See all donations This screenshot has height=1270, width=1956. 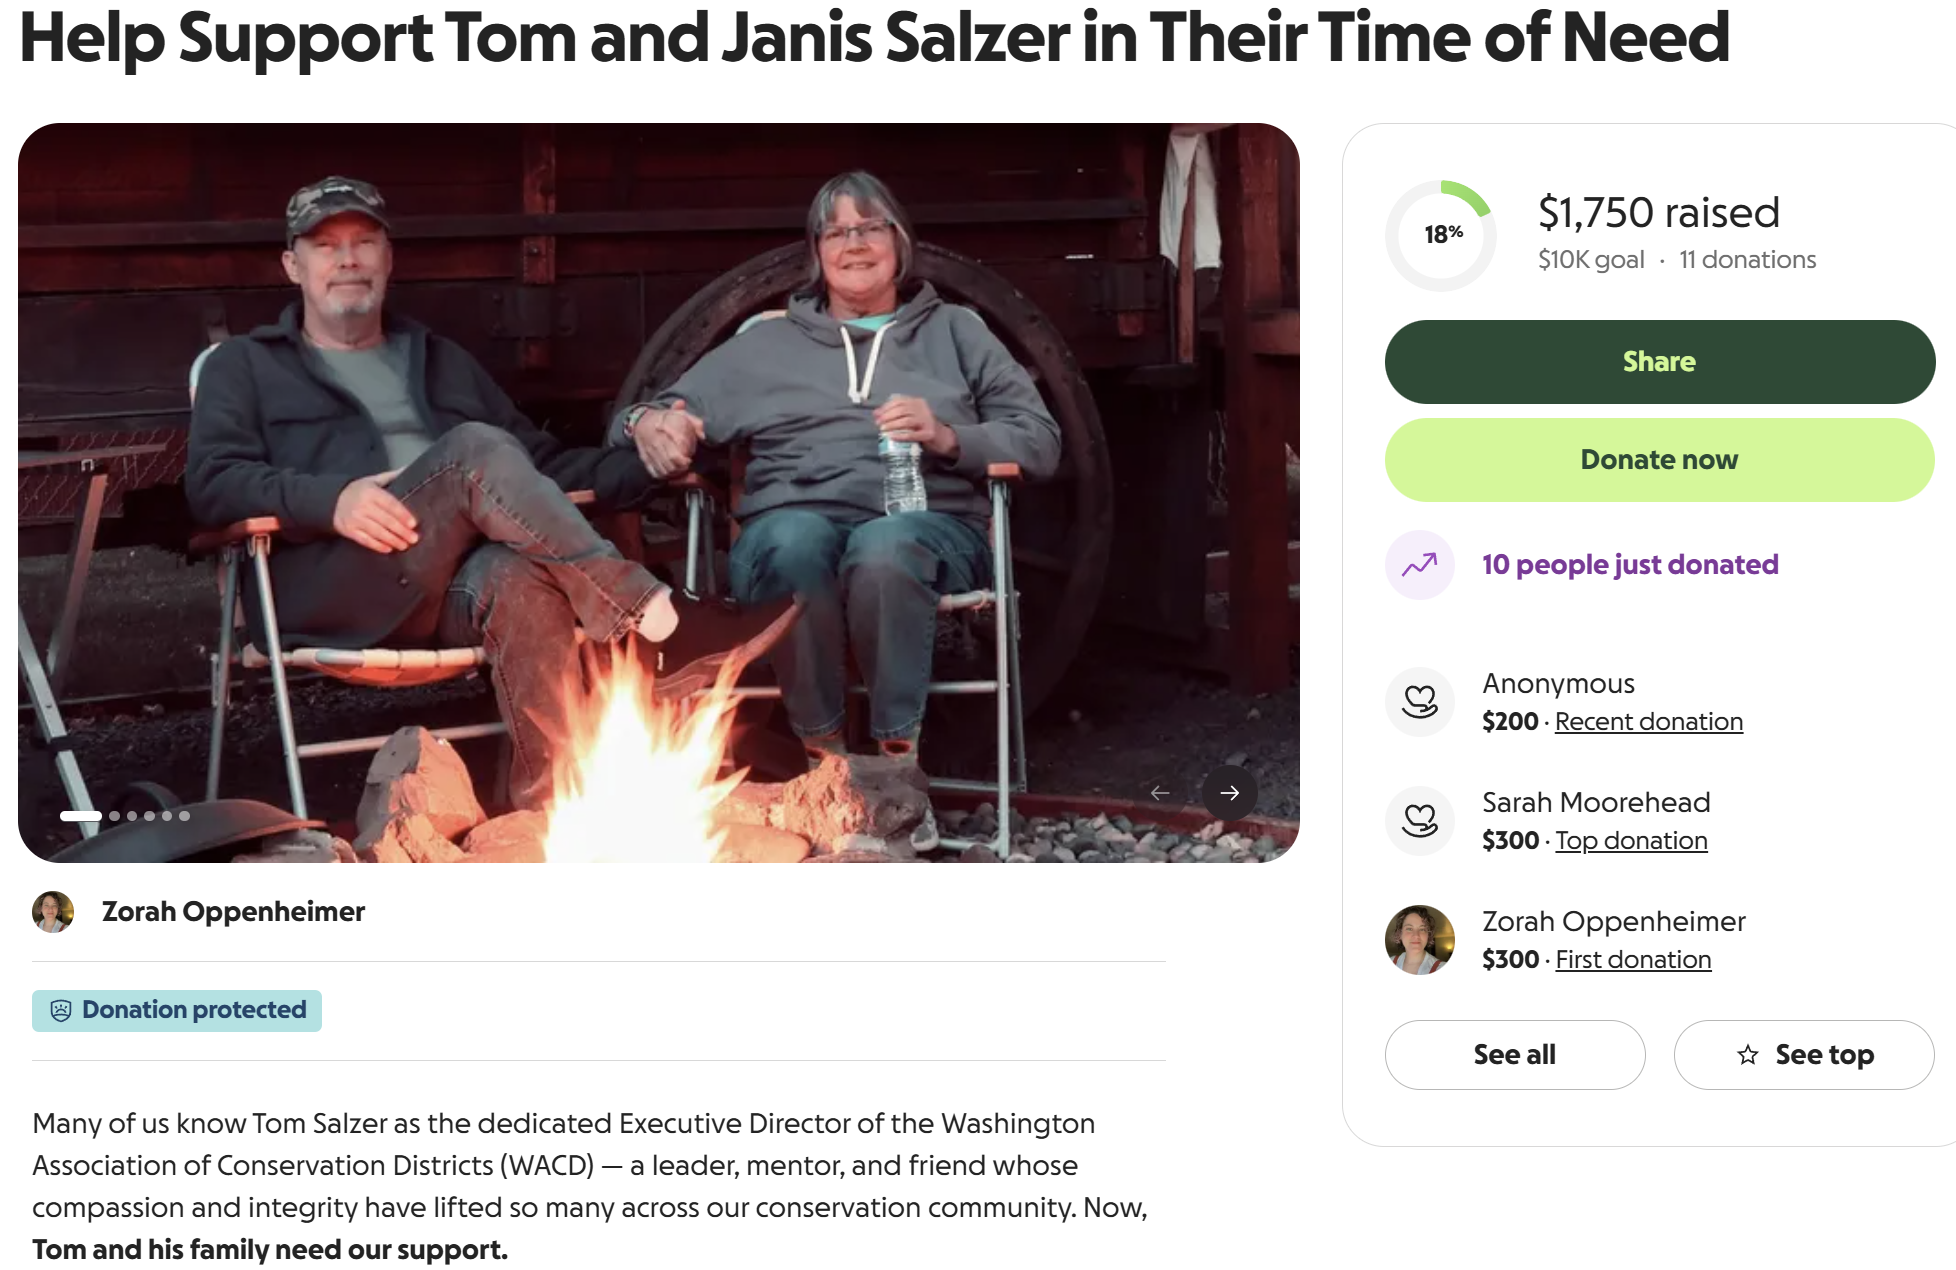tap(1514, 1054)
